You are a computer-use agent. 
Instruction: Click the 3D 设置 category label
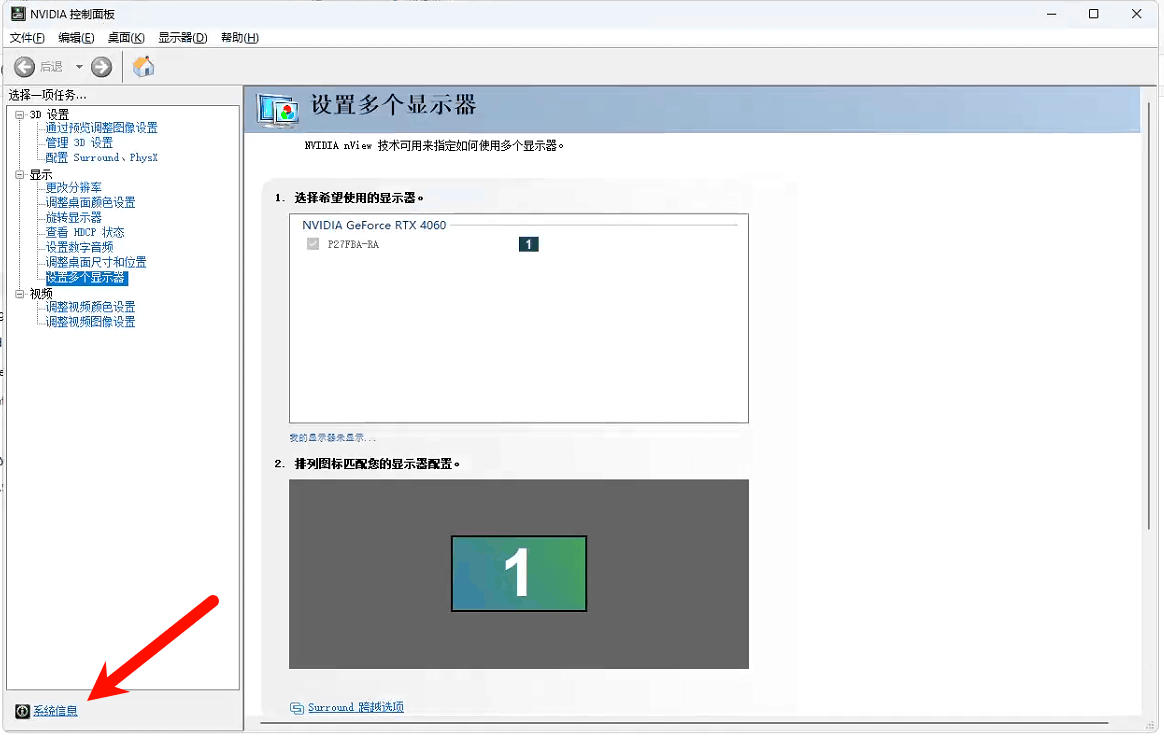(49, 114)
